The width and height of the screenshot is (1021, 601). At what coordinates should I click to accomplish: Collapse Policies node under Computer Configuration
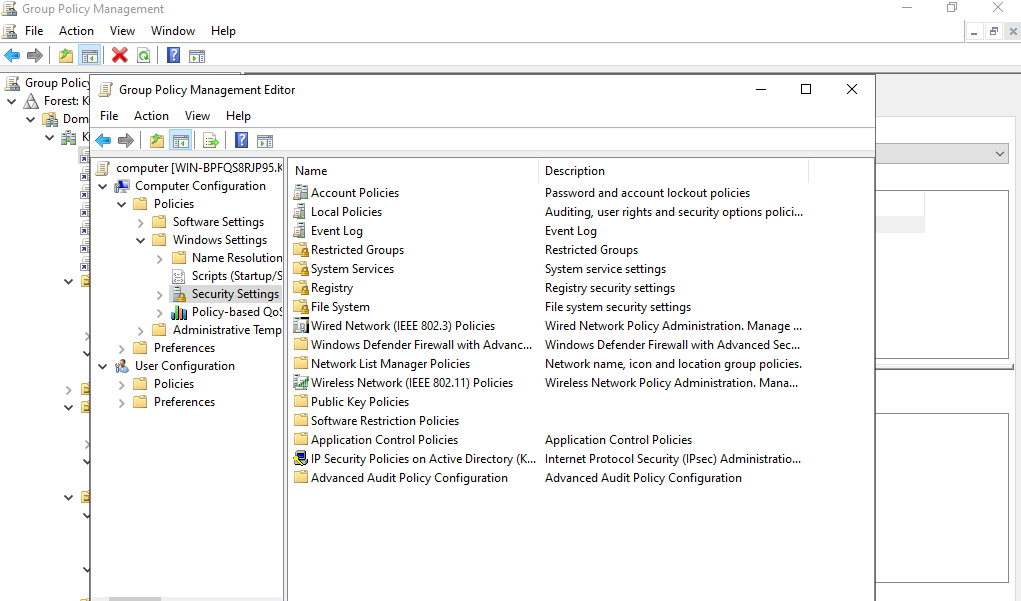[x=122, y=204]
